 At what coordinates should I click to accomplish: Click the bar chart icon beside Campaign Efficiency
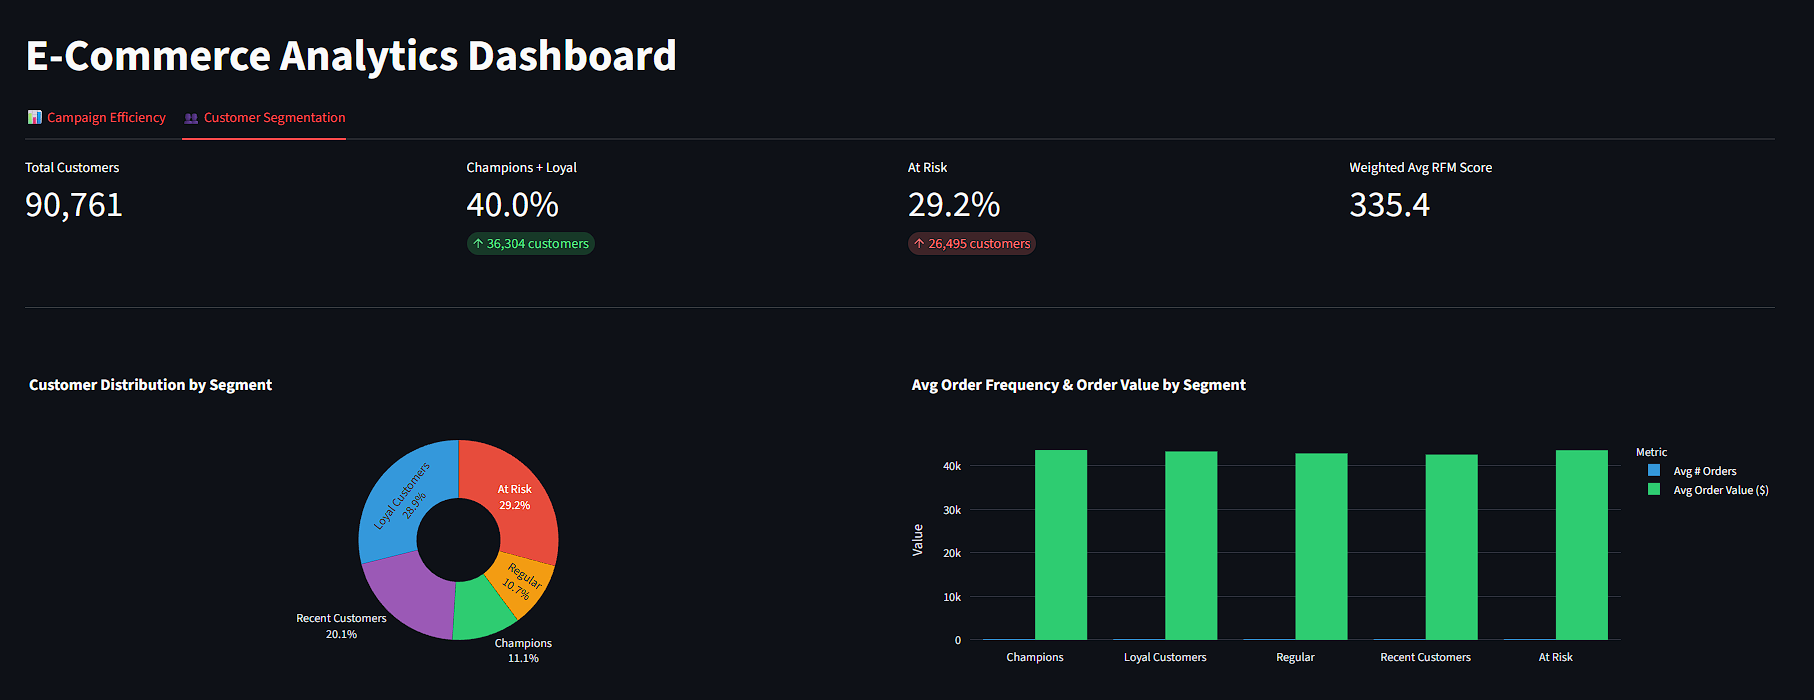point(35,117)
